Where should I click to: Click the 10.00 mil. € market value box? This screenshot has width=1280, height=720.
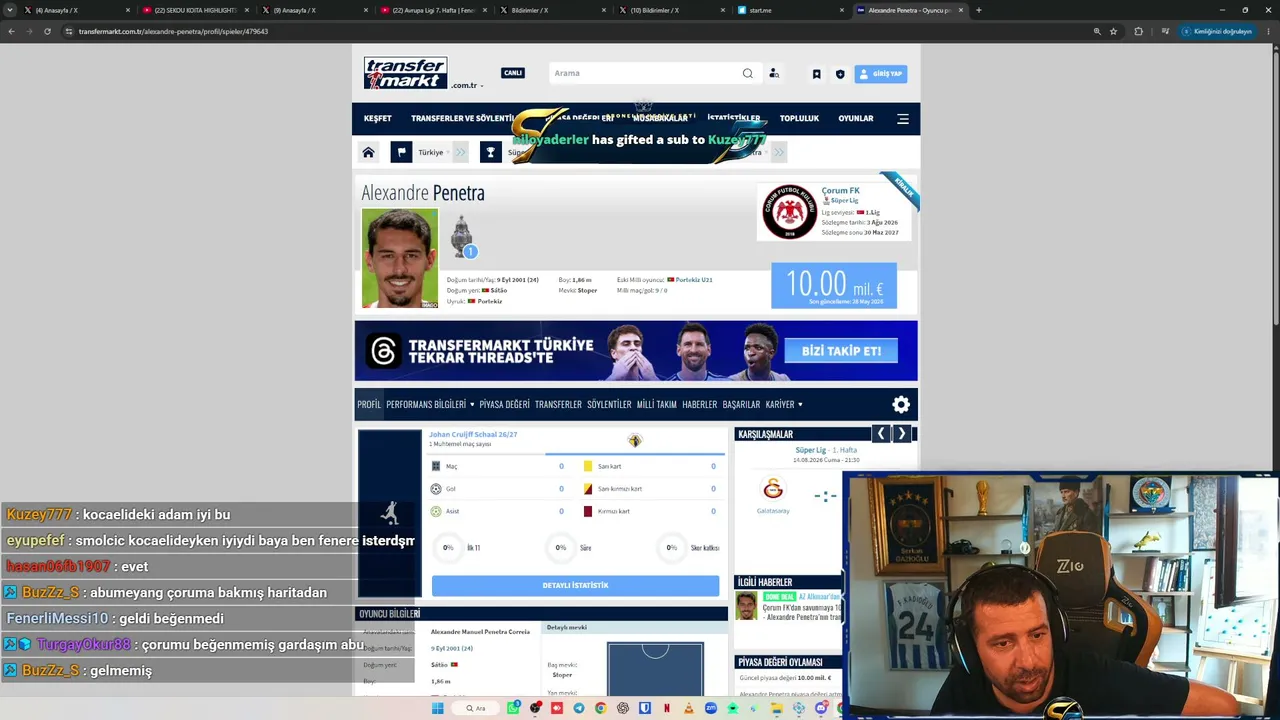[x=834, y=286]
